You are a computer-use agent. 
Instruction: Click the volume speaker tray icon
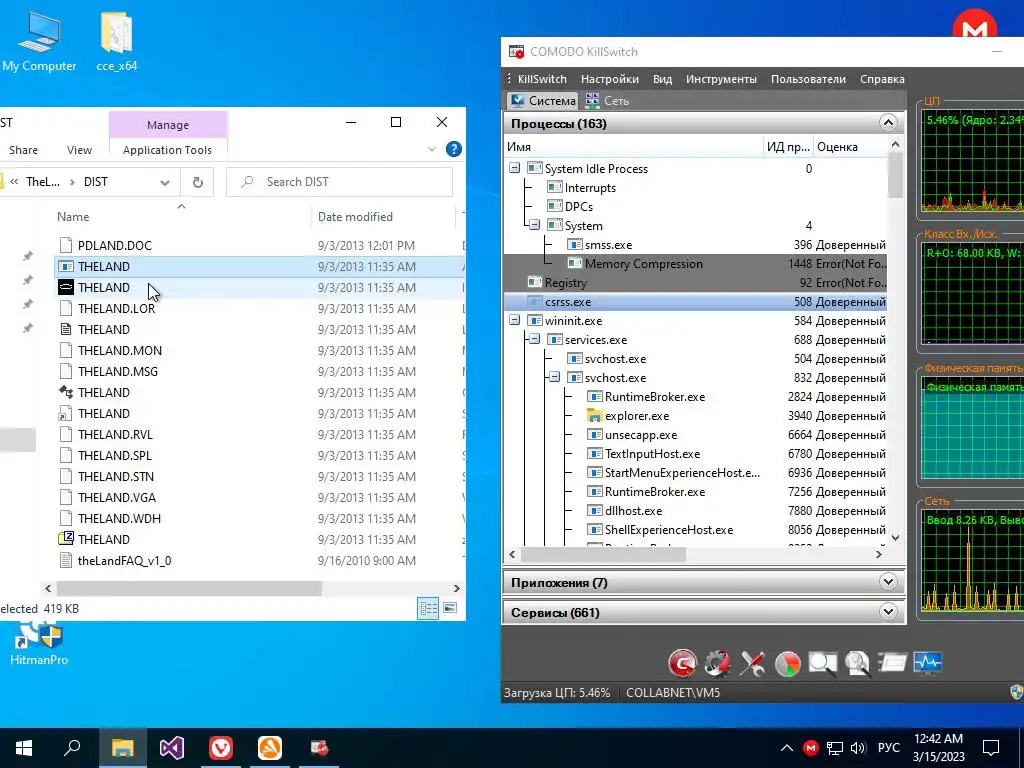click(x=858, y=748)
